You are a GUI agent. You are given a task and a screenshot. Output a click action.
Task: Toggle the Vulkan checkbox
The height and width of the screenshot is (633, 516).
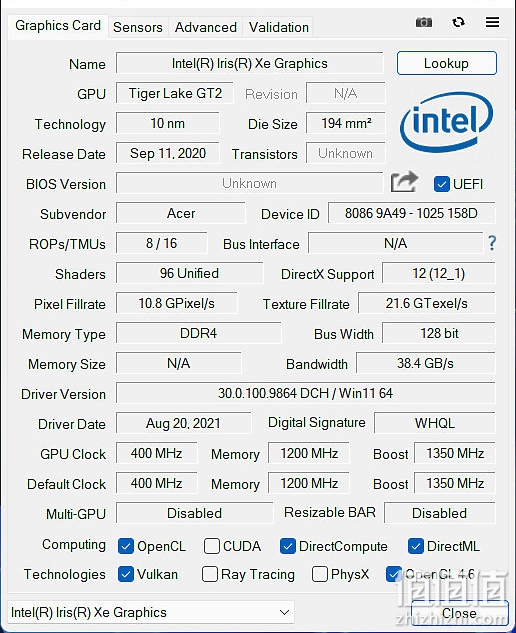pos(126,574)
